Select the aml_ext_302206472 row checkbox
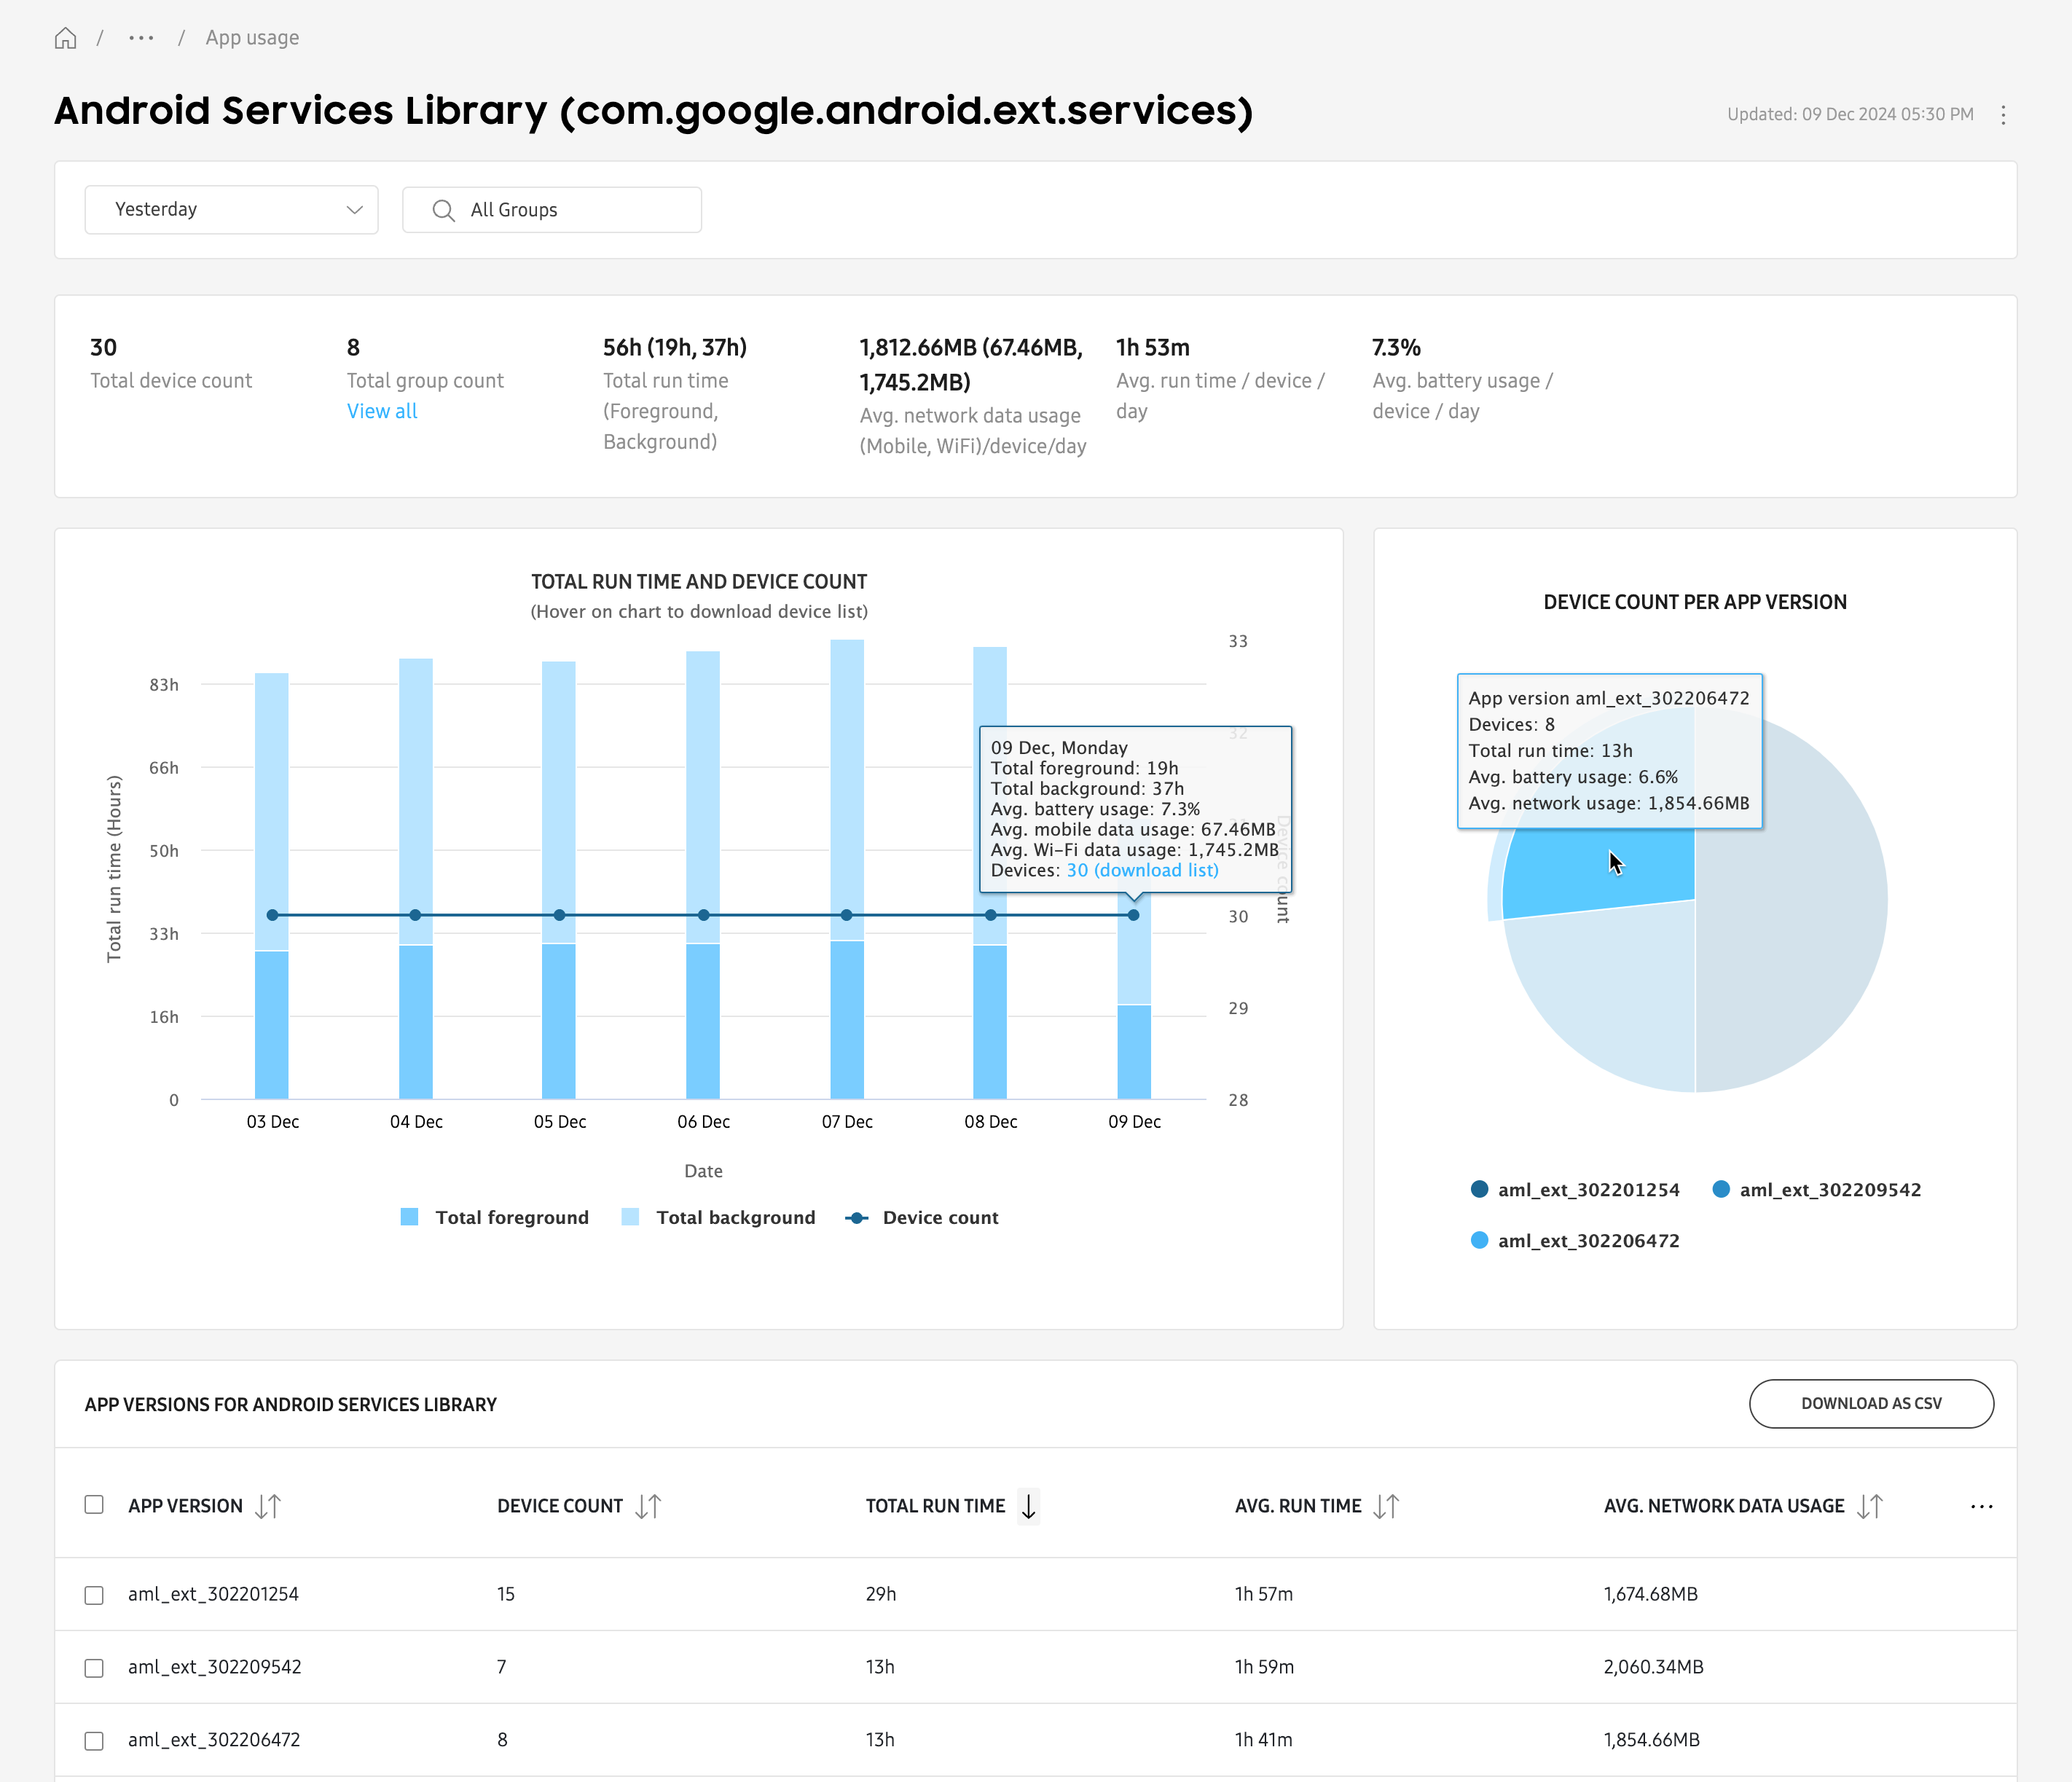2072x1782 pixels. [94, 1741]
